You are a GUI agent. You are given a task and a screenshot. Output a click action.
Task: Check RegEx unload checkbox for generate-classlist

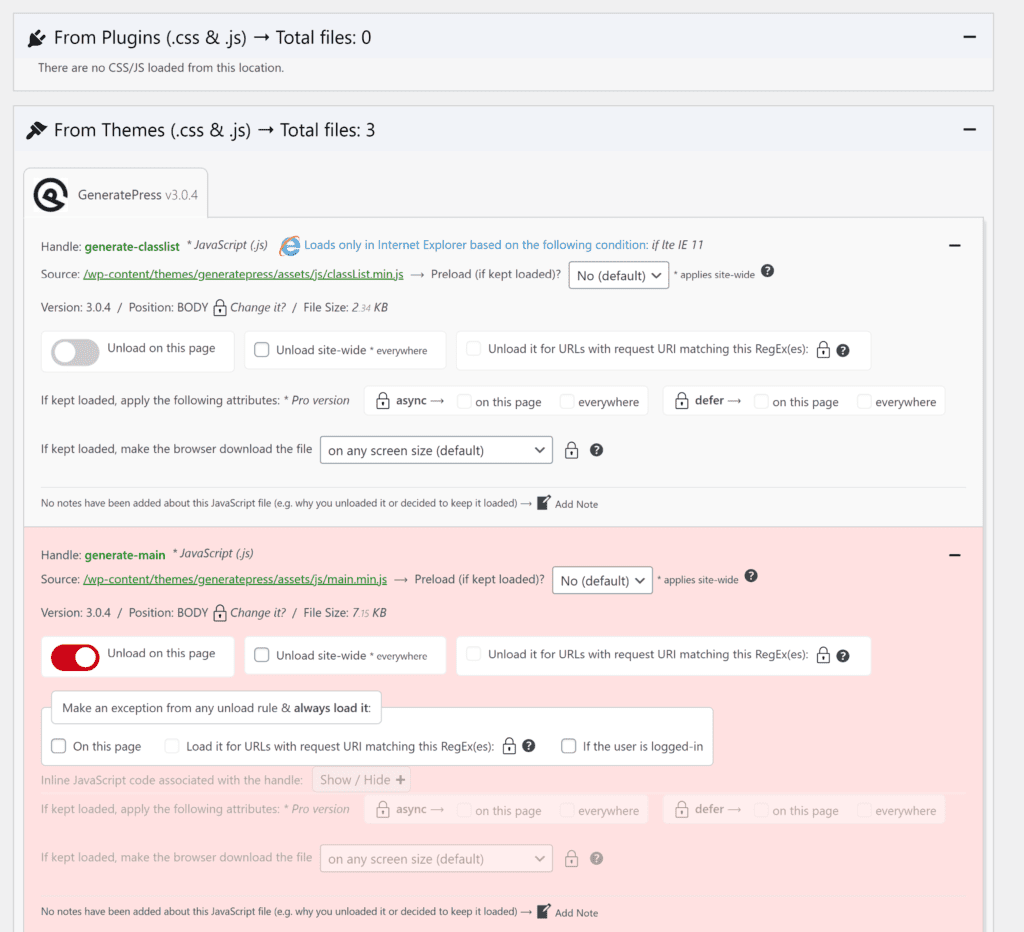pos(473,349)
